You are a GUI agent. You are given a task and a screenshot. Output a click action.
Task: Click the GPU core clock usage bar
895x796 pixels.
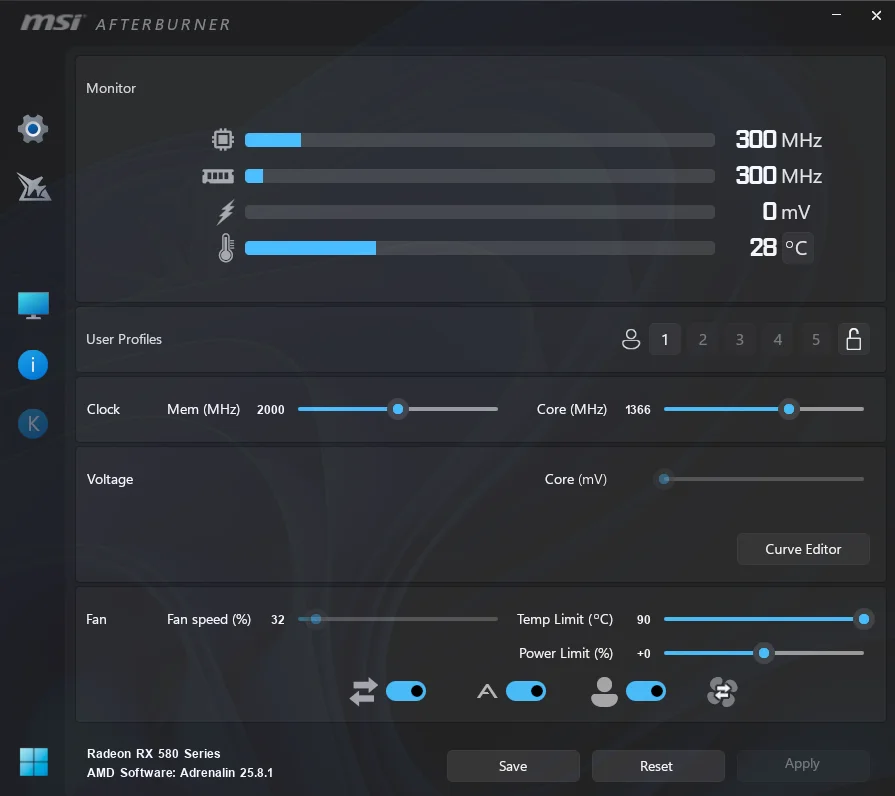coord(479,140)
